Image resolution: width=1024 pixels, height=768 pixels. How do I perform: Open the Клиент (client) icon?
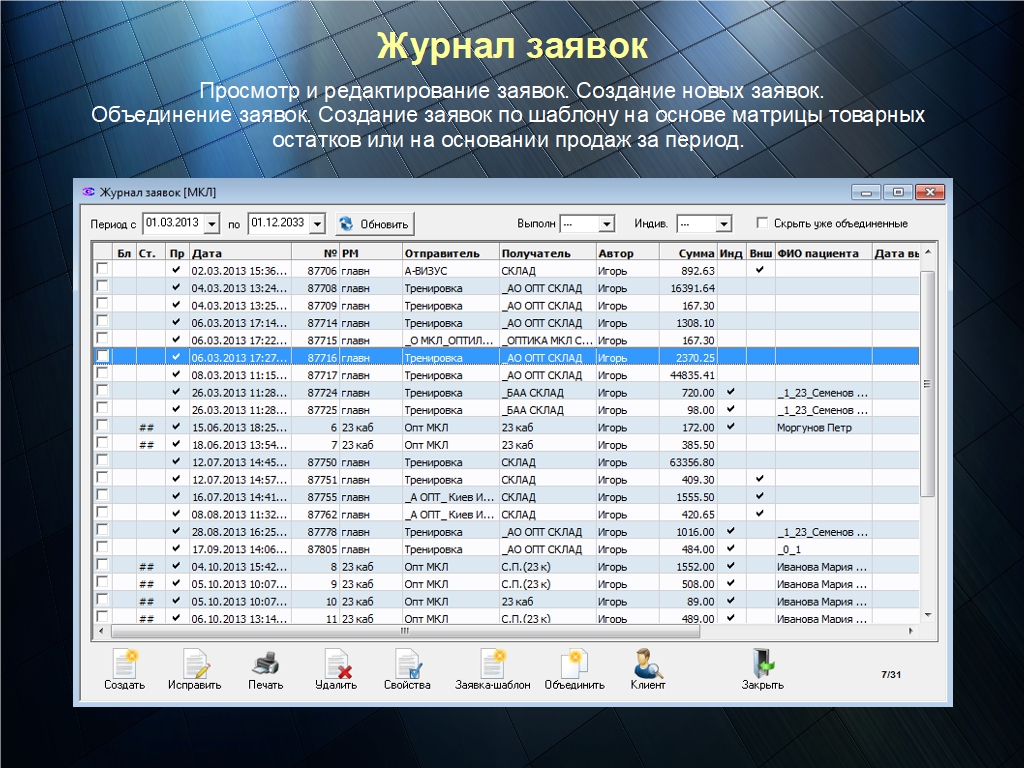click(647, 664)
